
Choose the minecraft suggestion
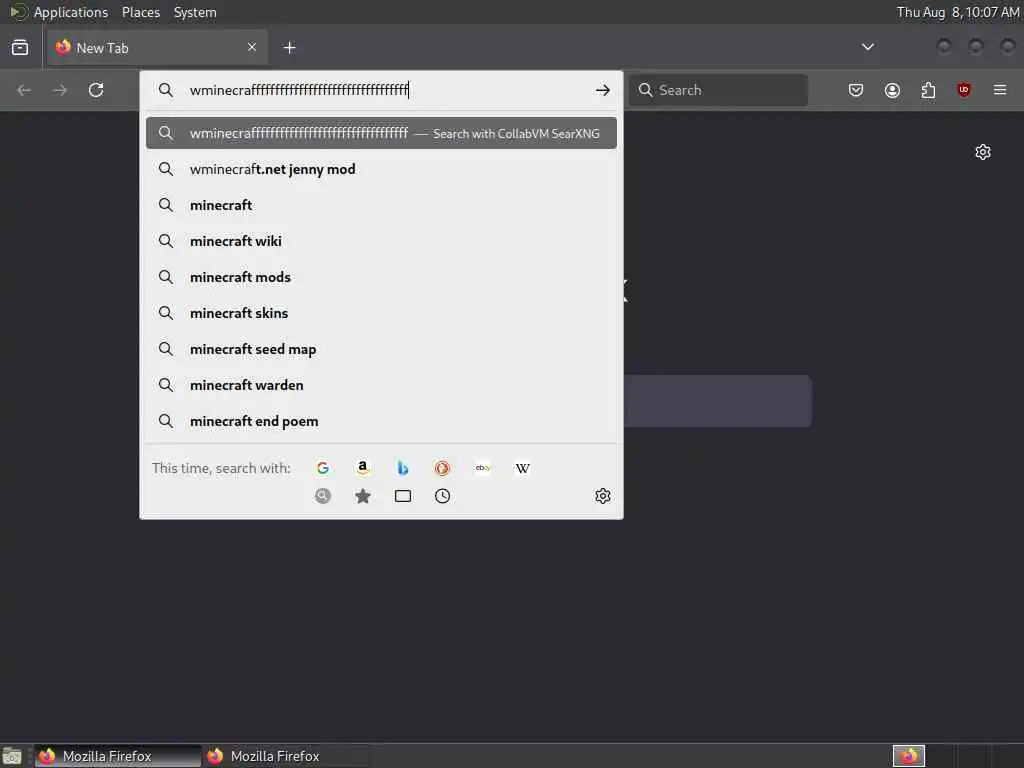(x=381, y=205)
